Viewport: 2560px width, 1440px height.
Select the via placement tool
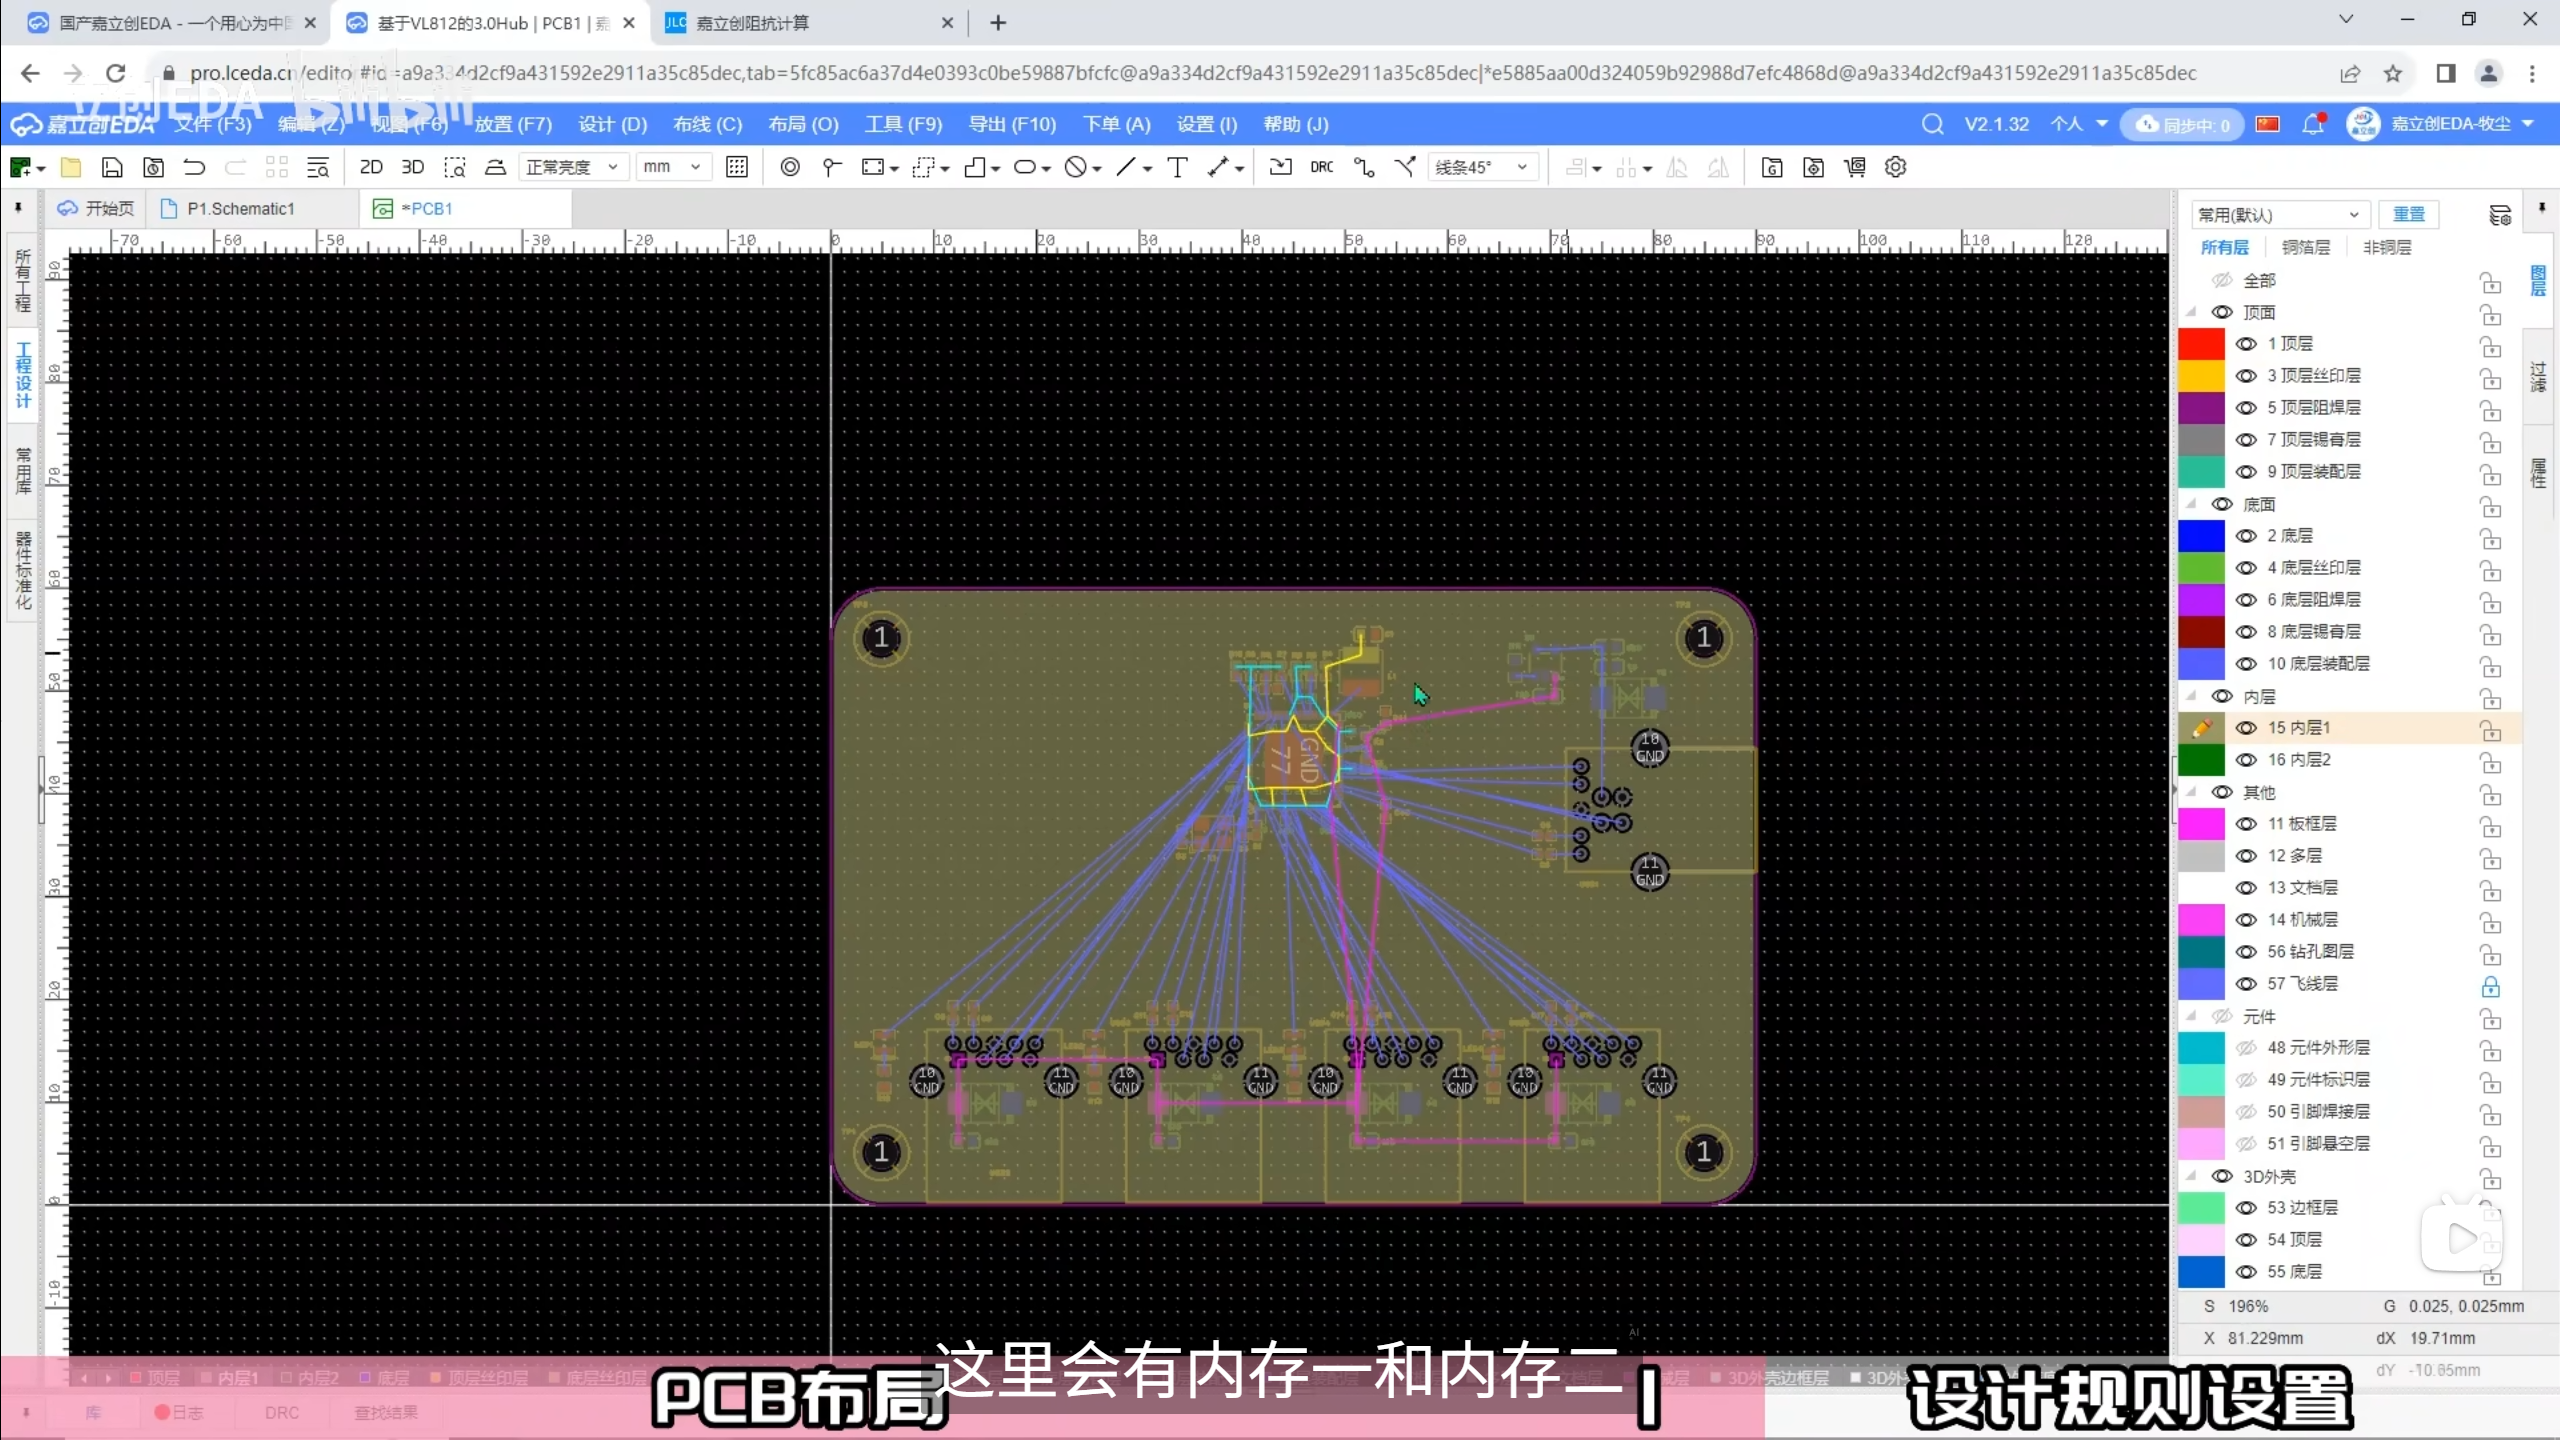click(789, 167)
